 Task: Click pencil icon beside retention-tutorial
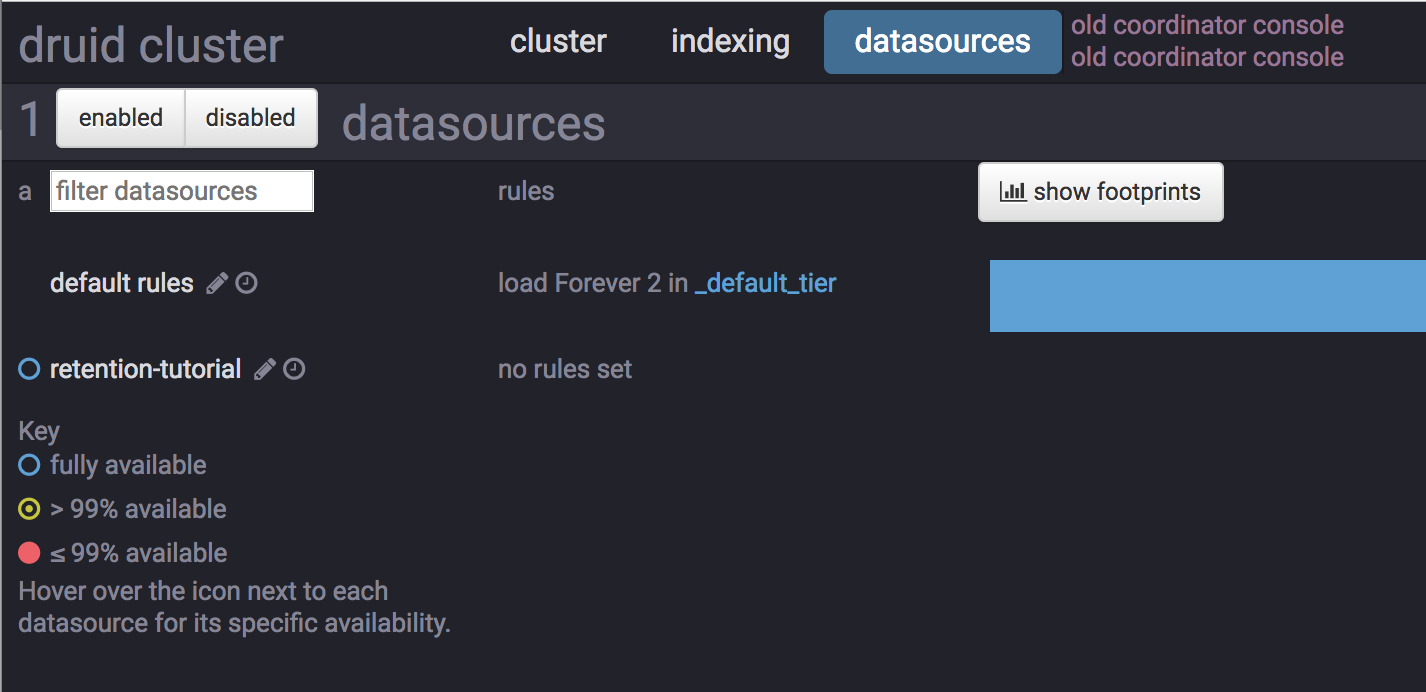[x=264, y=370]
